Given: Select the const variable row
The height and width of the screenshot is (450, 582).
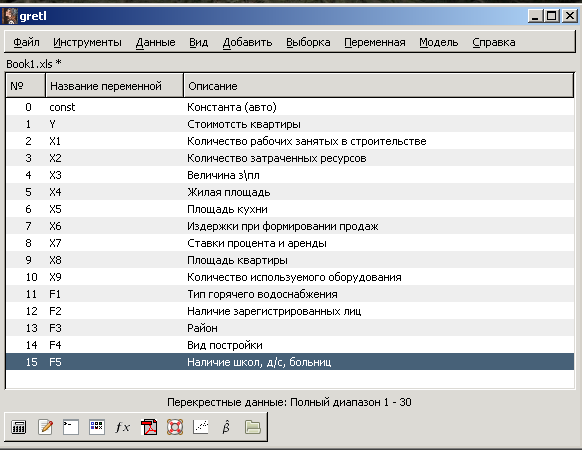Looking at the screenshot, I should [290, 107].
